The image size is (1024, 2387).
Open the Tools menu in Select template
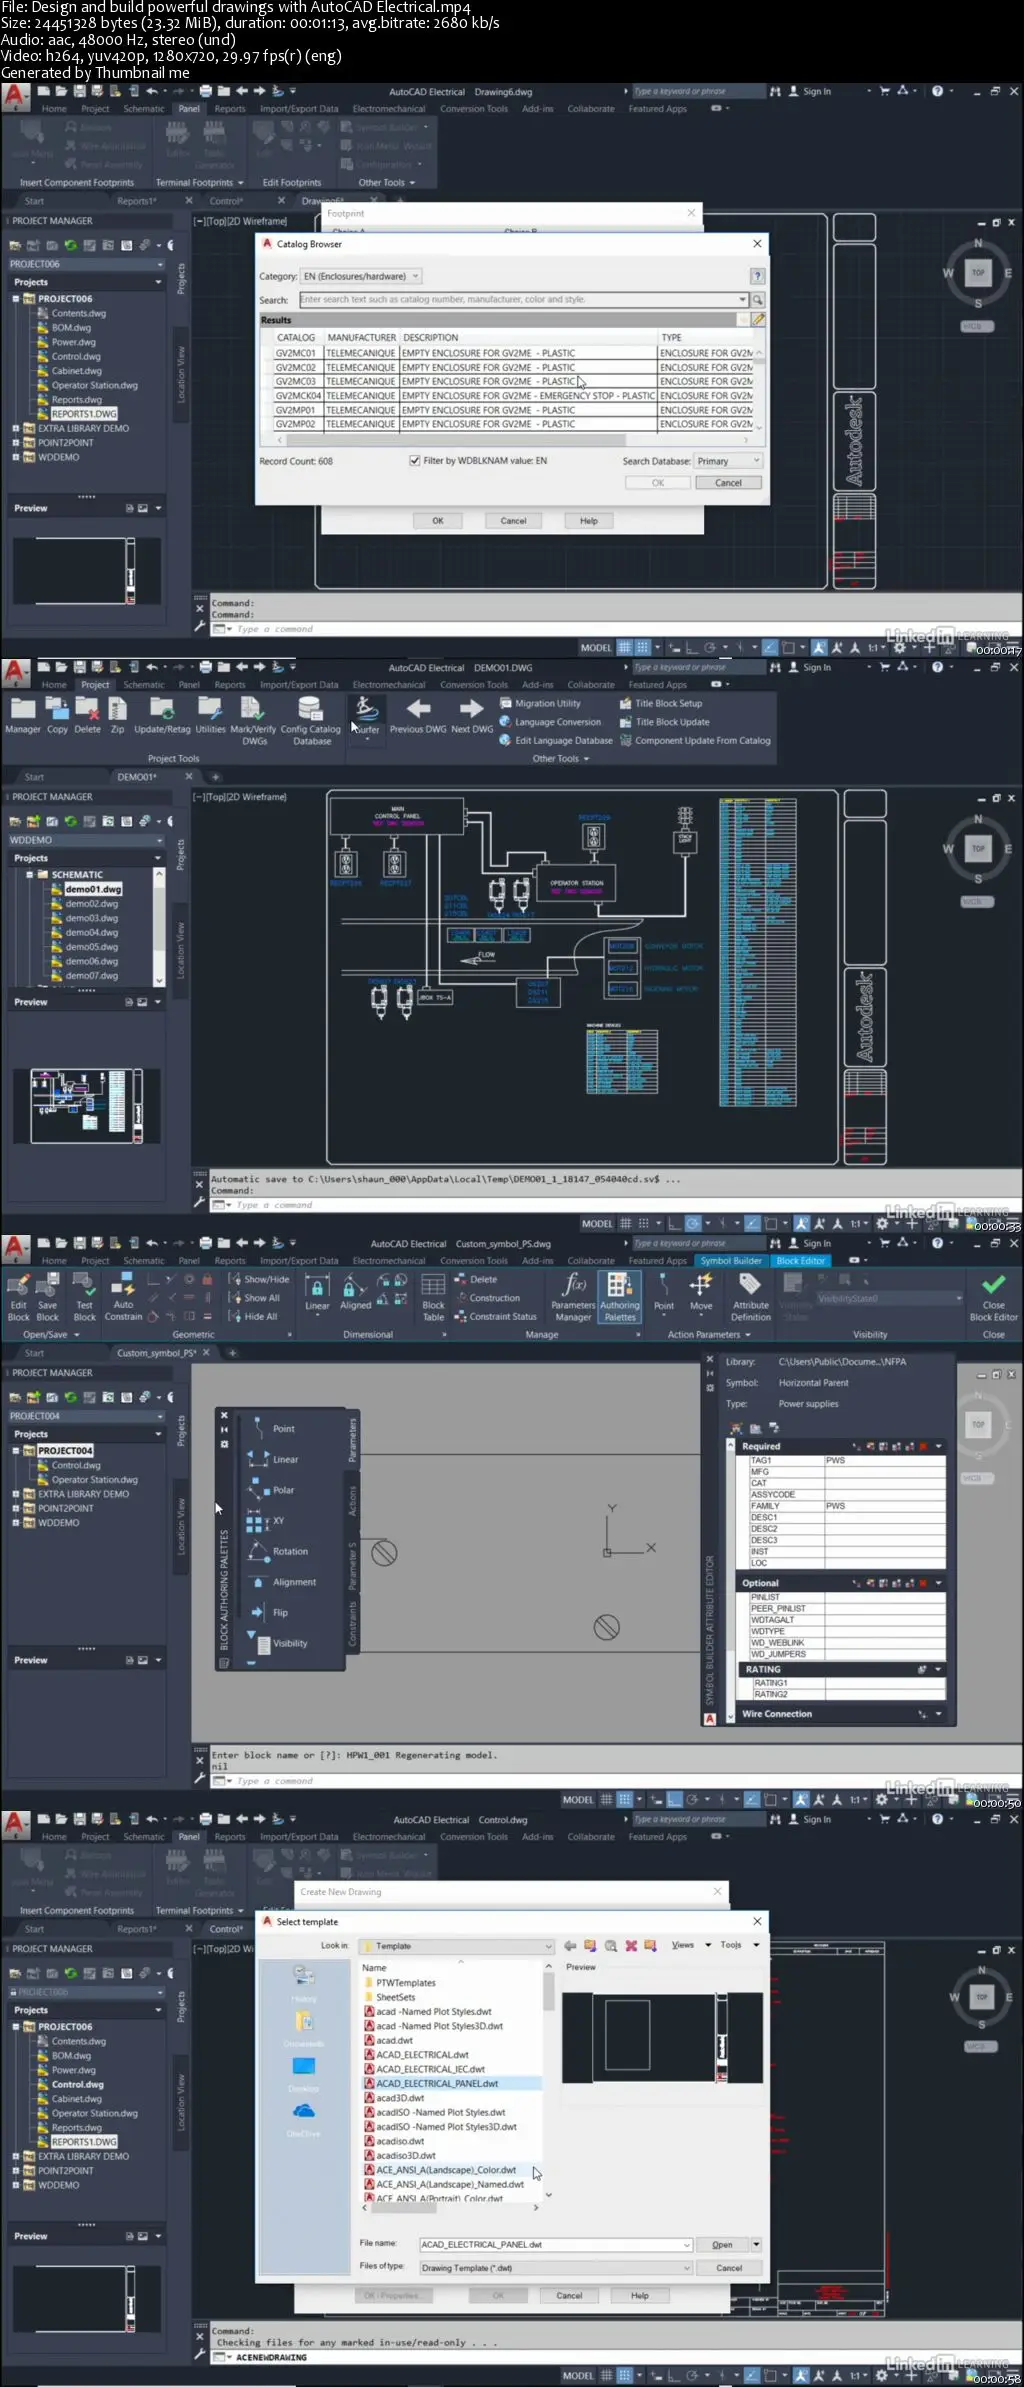(738, 1945)
